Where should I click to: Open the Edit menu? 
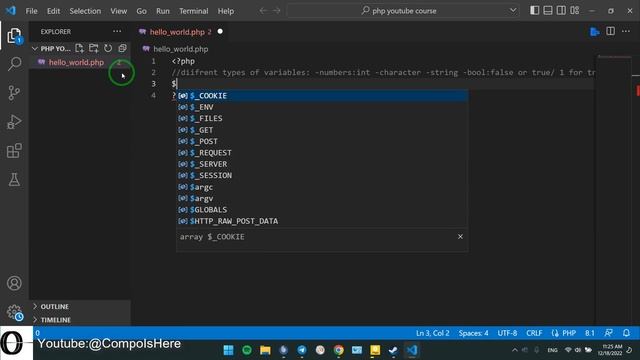click(x=53, y=11)
